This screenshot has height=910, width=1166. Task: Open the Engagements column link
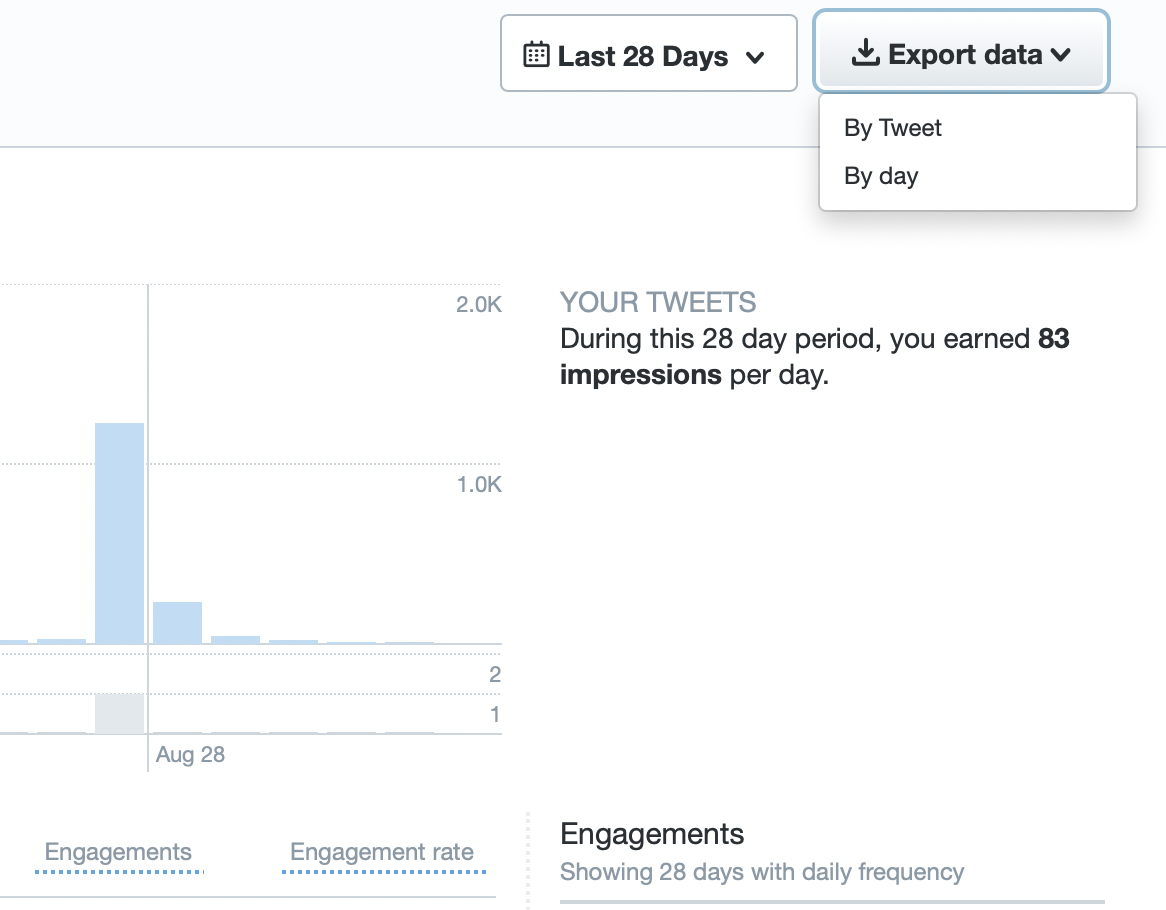tap(118, 853)
